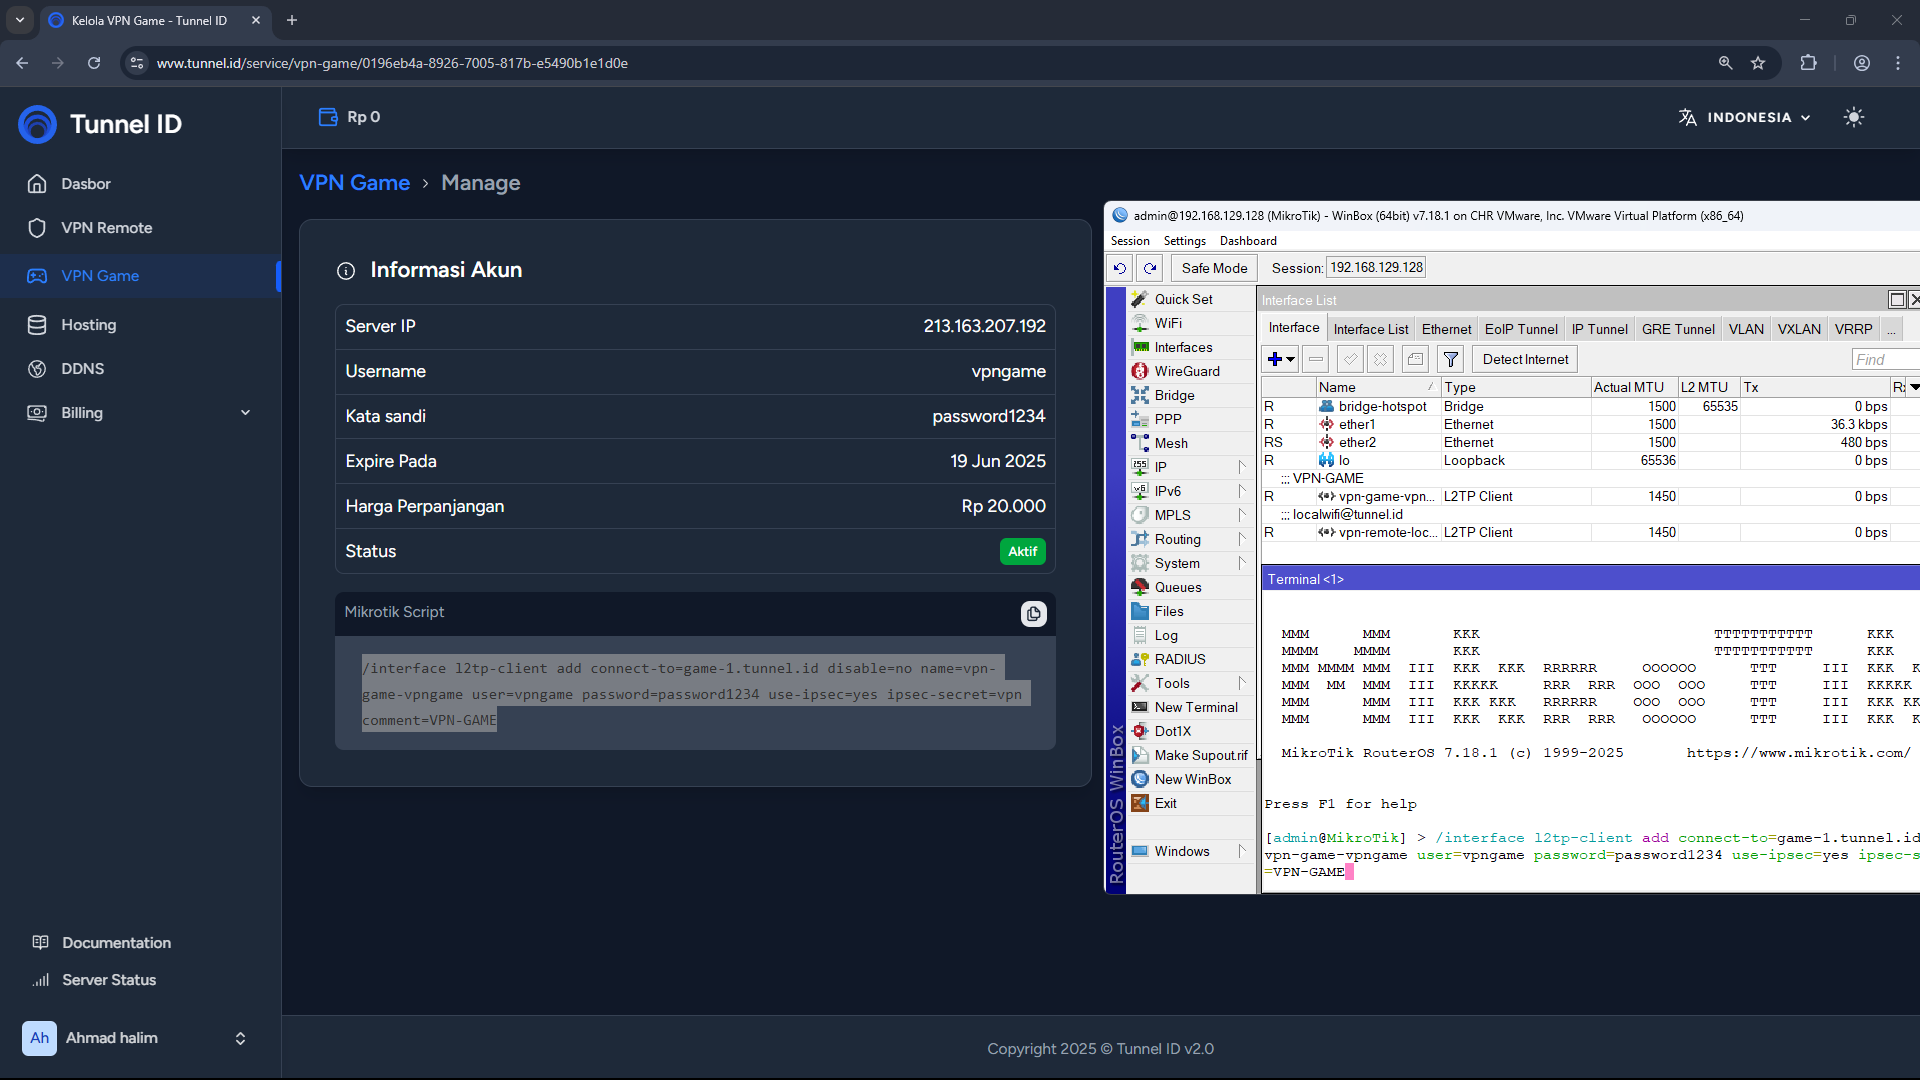Open VPN Remote in Tunnel ID sidebar

point(106,228)
